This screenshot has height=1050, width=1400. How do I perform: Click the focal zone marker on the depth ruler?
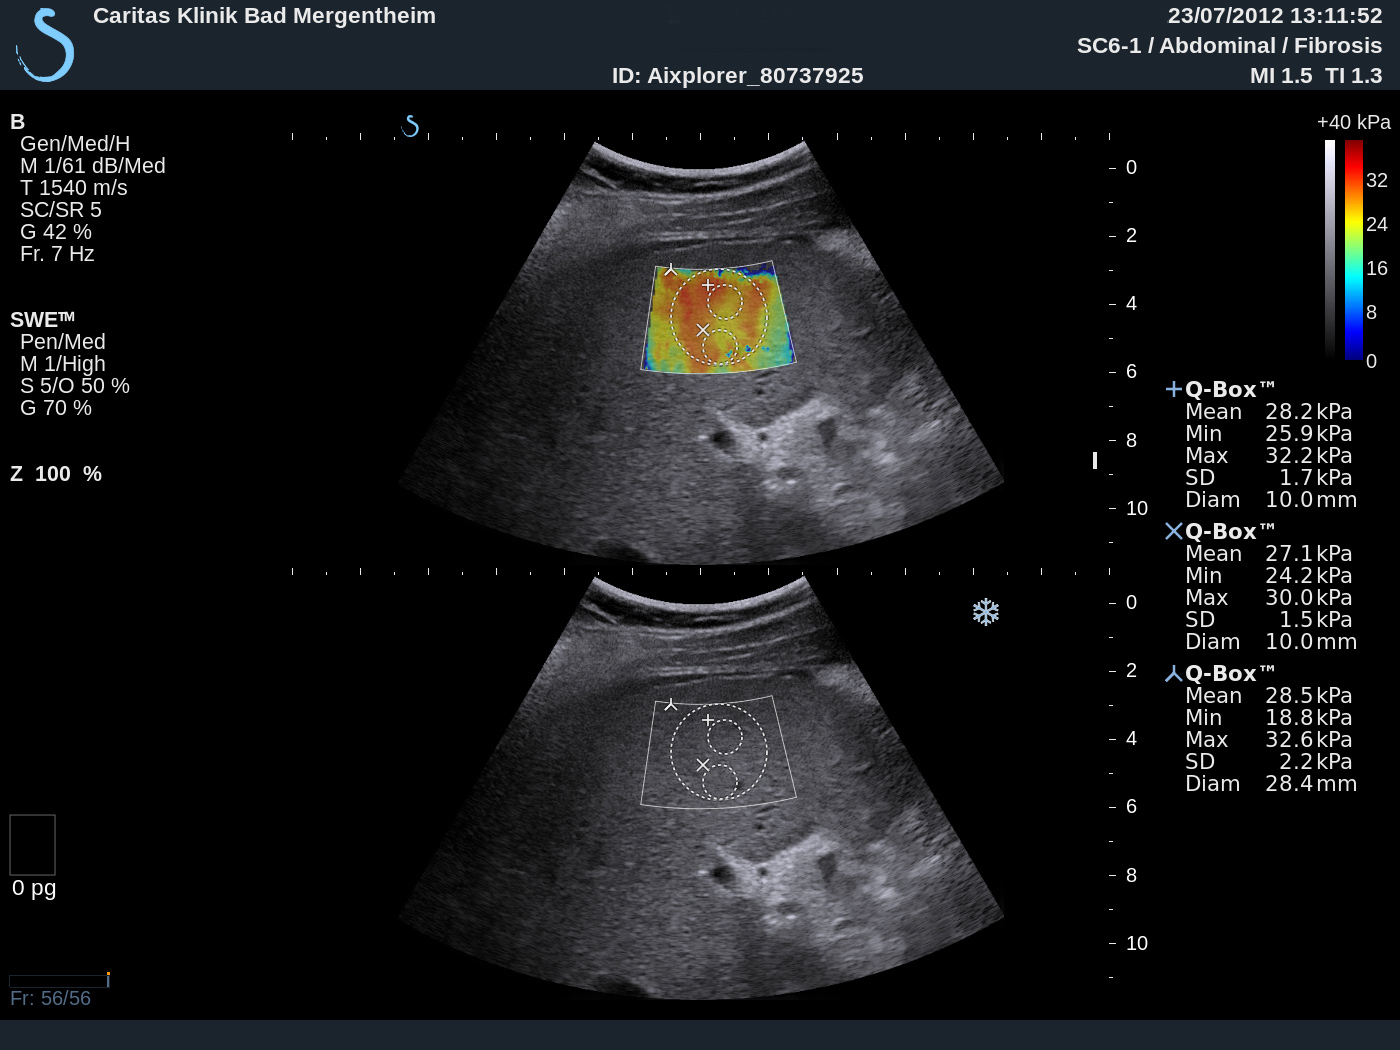[1095, 460]
